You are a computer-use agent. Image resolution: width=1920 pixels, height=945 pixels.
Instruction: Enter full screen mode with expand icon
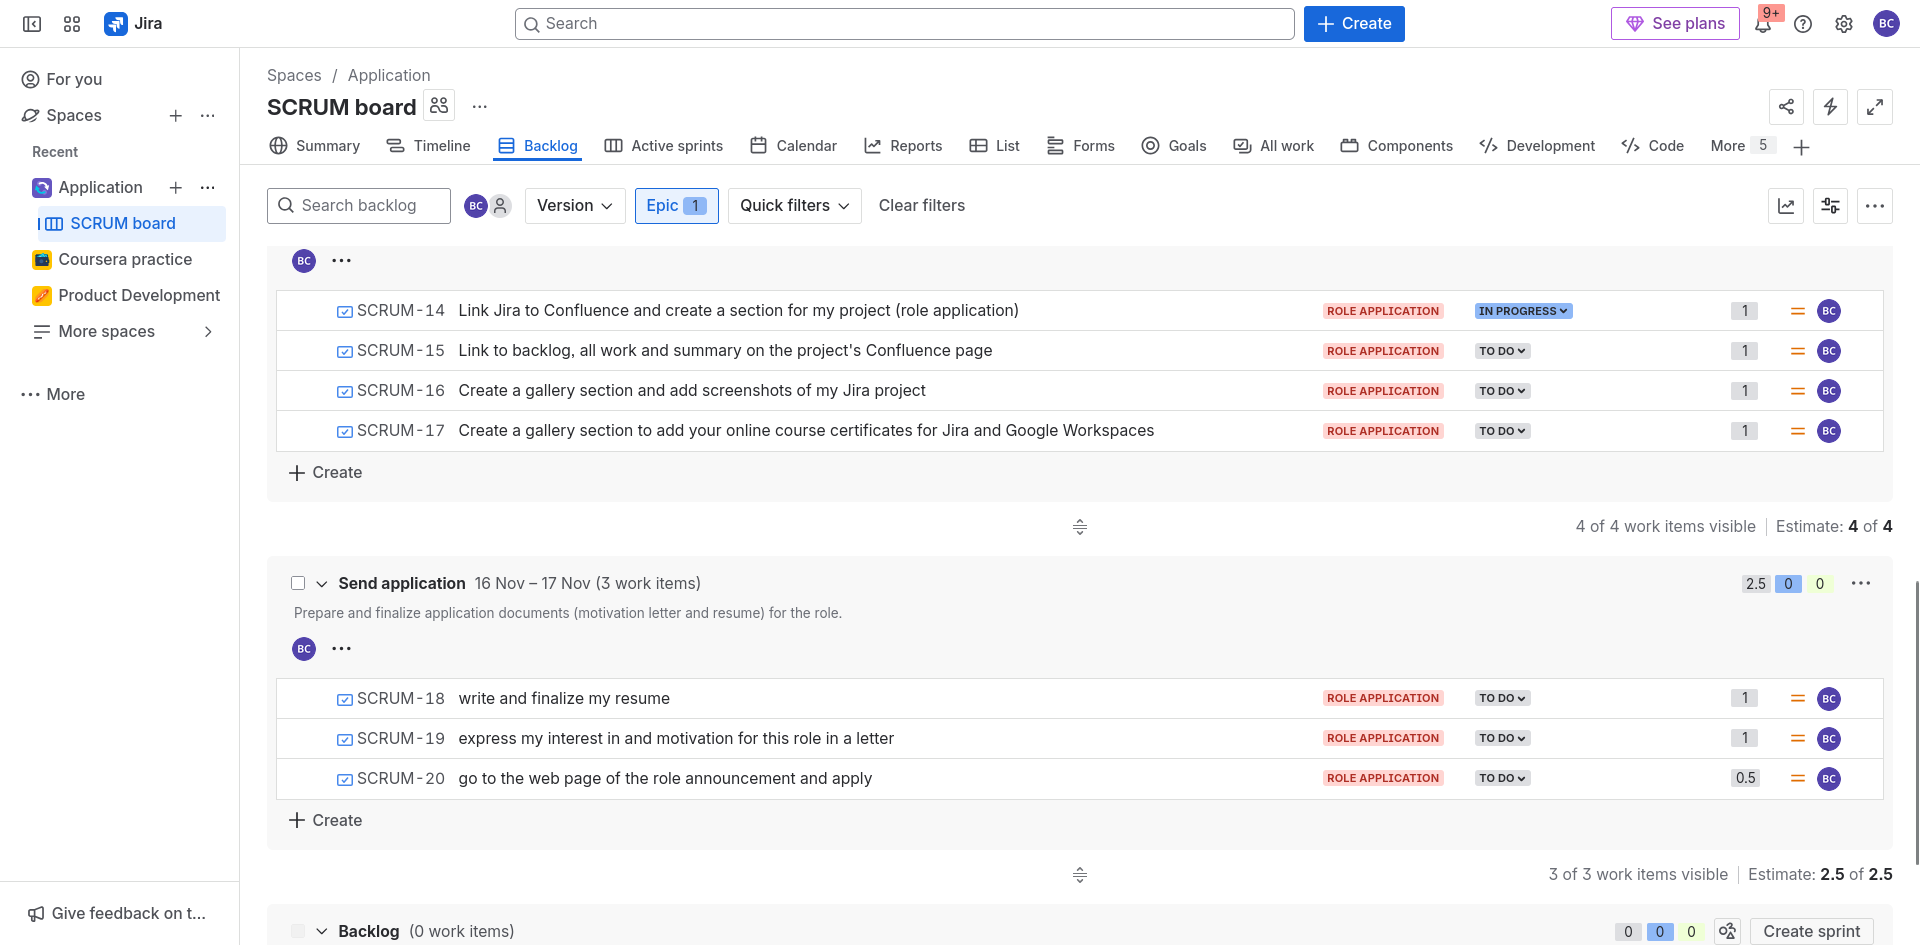pyautogui.click(x=1874, y=106)
